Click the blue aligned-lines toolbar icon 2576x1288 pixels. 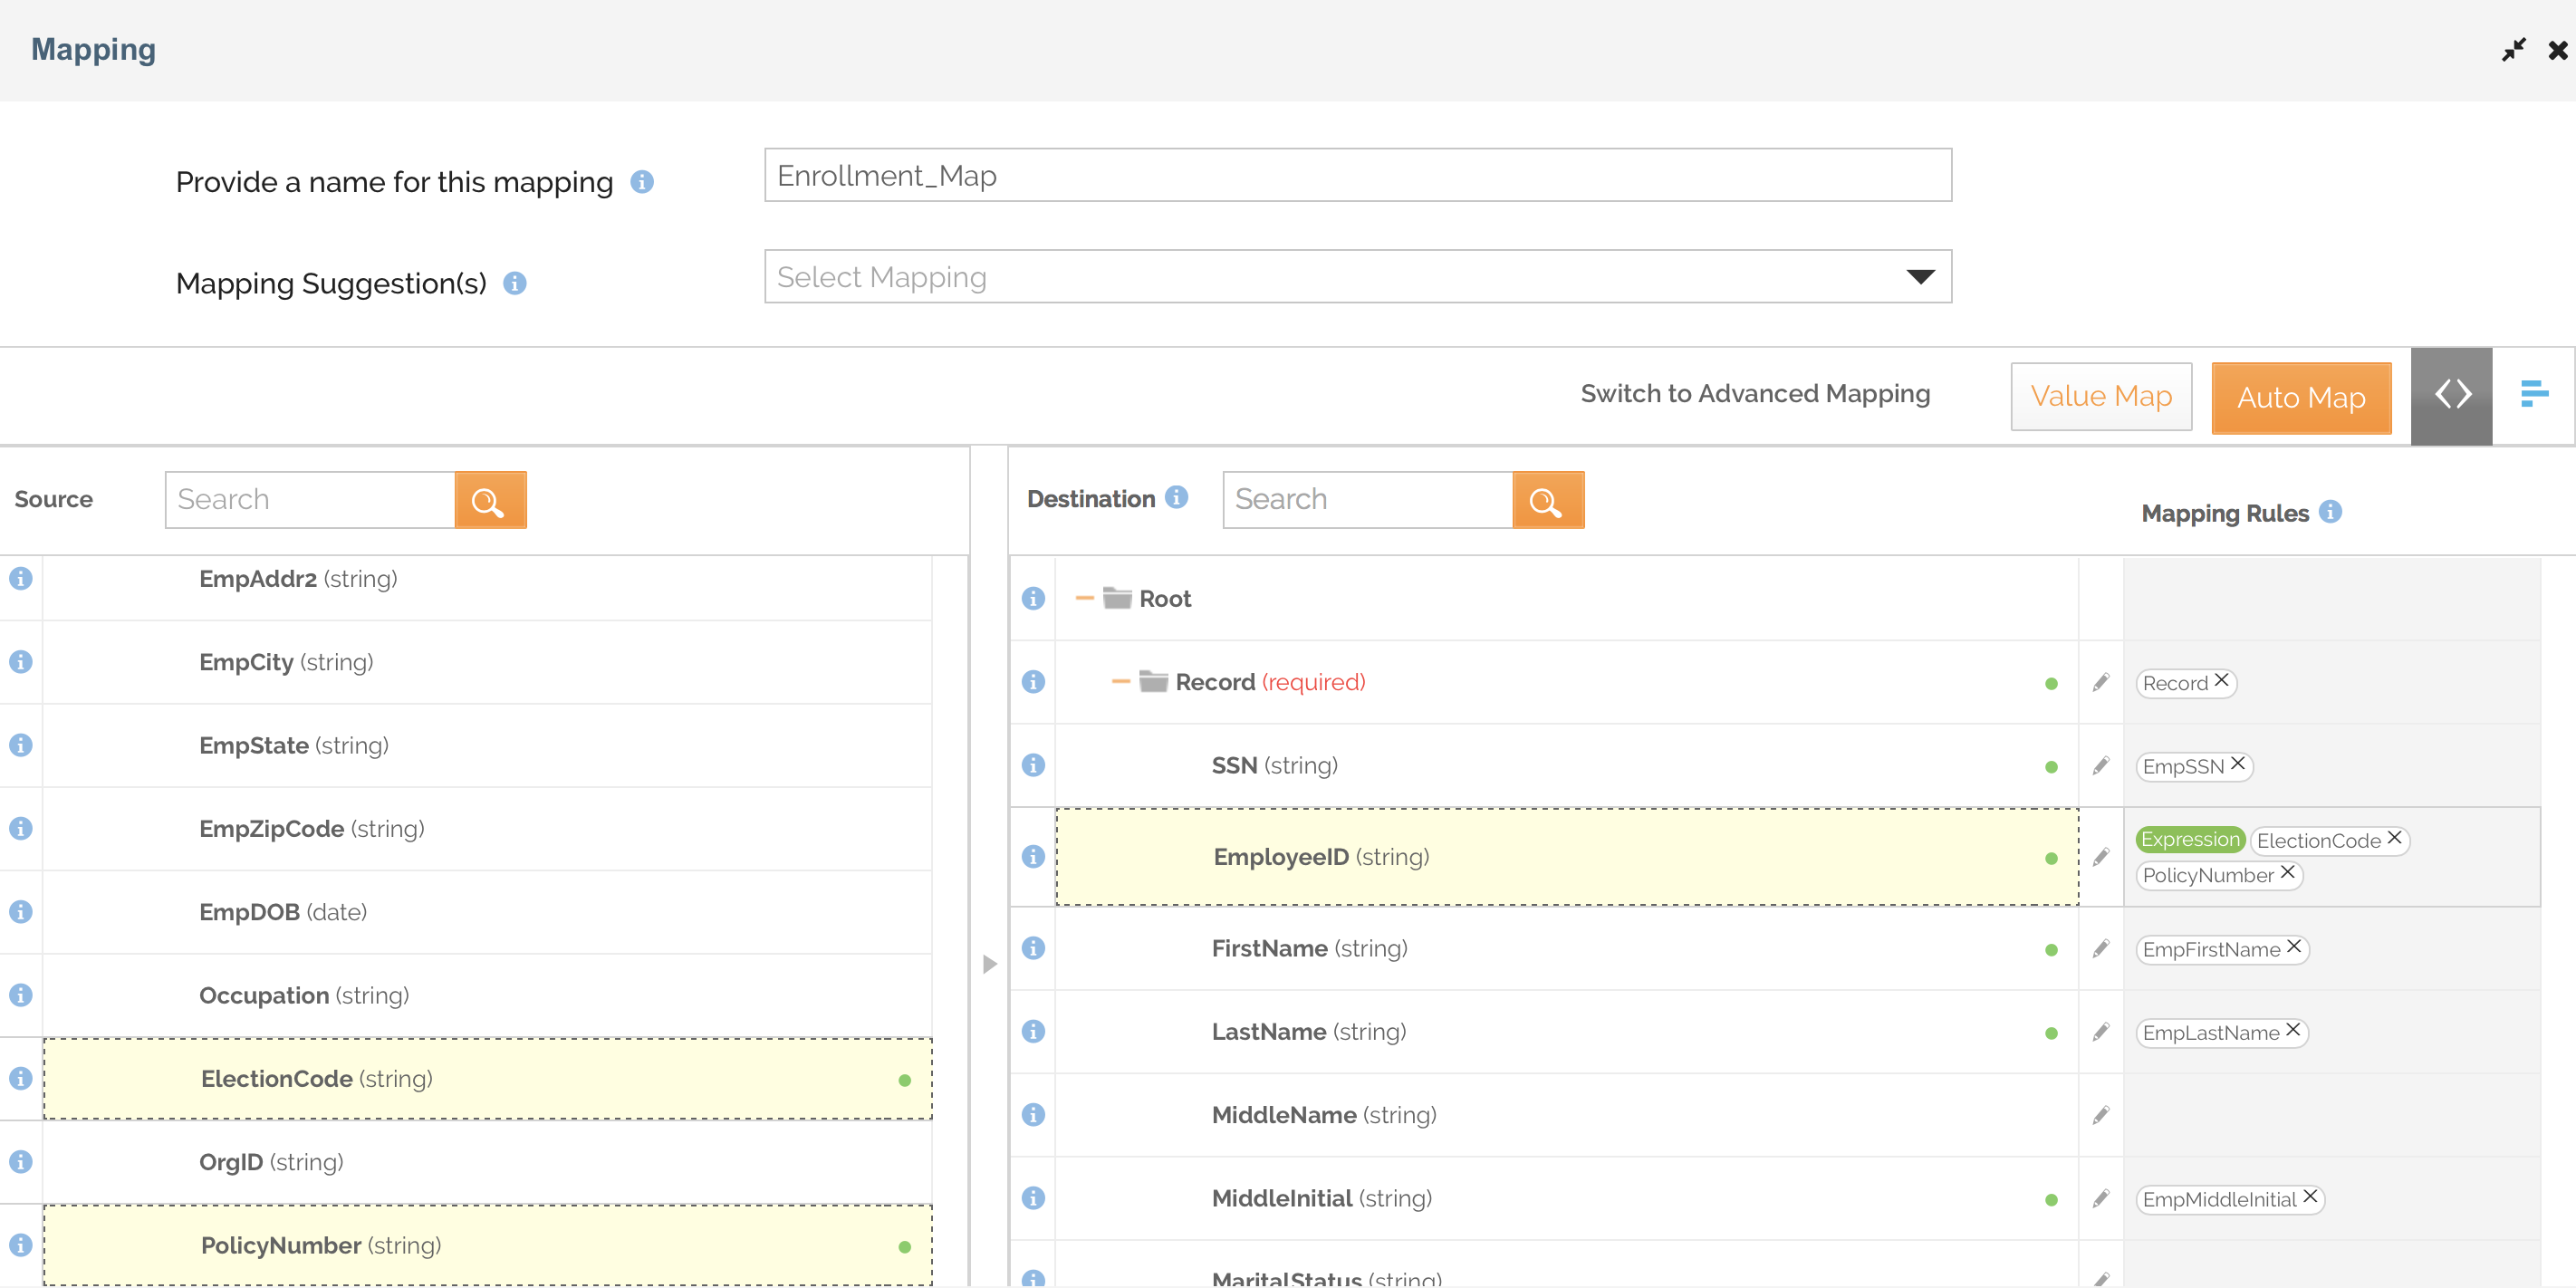click(2533, 395)
